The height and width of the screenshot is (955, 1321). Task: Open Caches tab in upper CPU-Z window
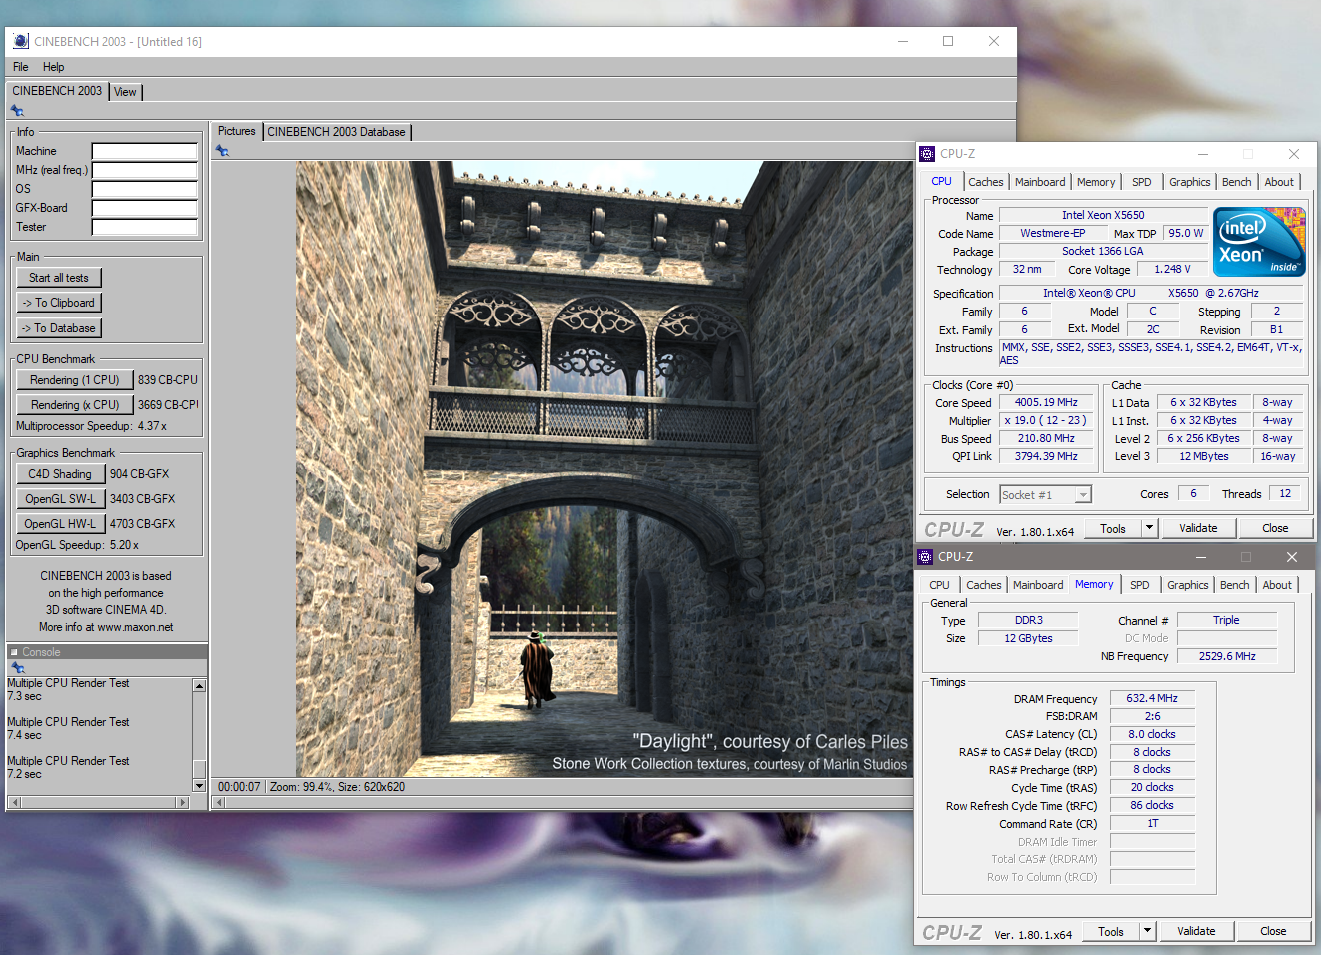click(x=985, y=182)
